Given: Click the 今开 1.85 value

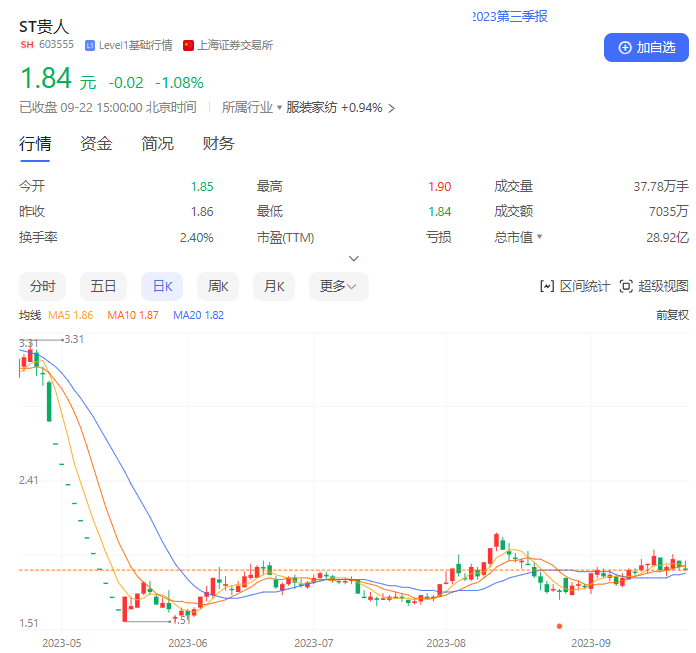Looking at the screenshot, I should pos(202,186).
